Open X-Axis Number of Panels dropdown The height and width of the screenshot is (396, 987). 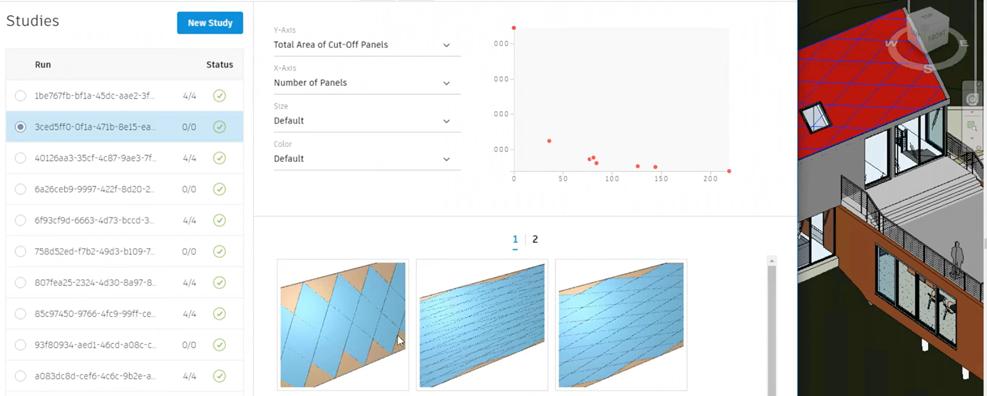(x=363, y=82)
